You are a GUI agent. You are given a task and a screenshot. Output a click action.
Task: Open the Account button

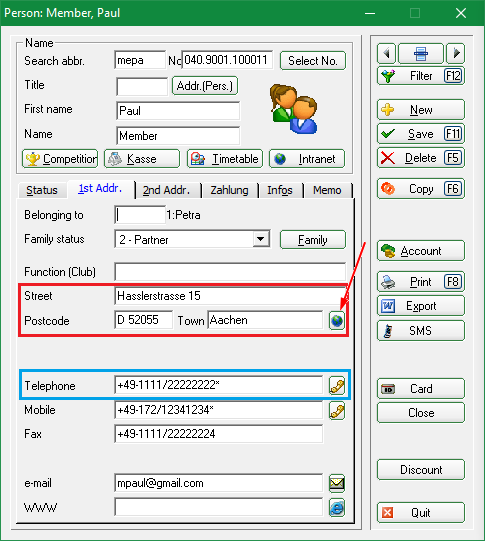tap(421, 251)
